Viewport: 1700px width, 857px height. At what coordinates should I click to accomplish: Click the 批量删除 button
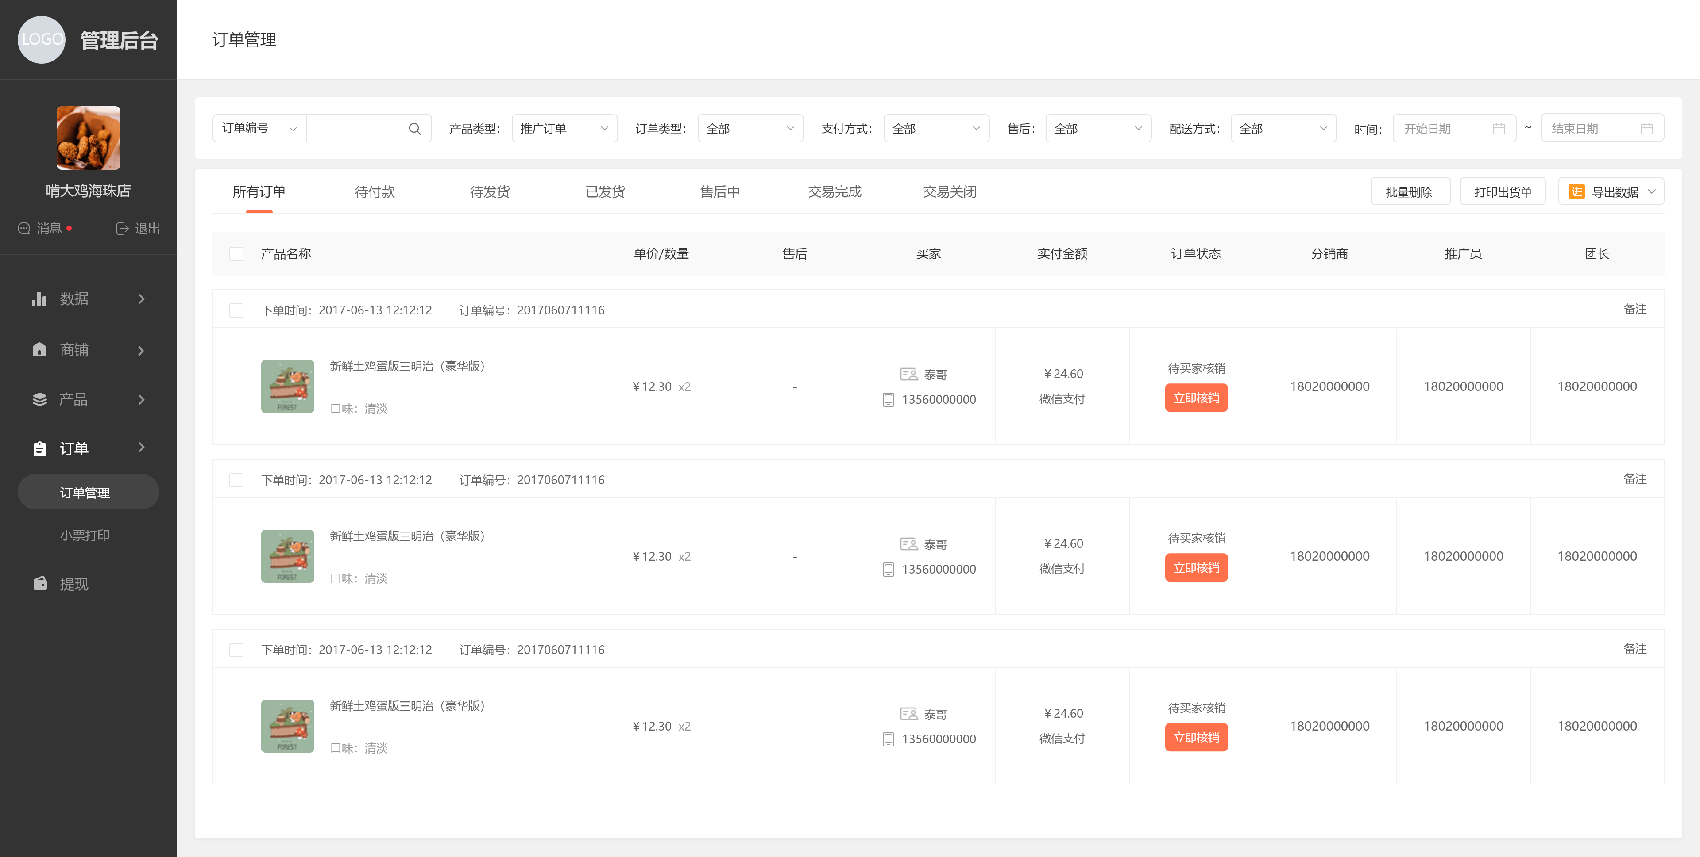[1410, 191]
